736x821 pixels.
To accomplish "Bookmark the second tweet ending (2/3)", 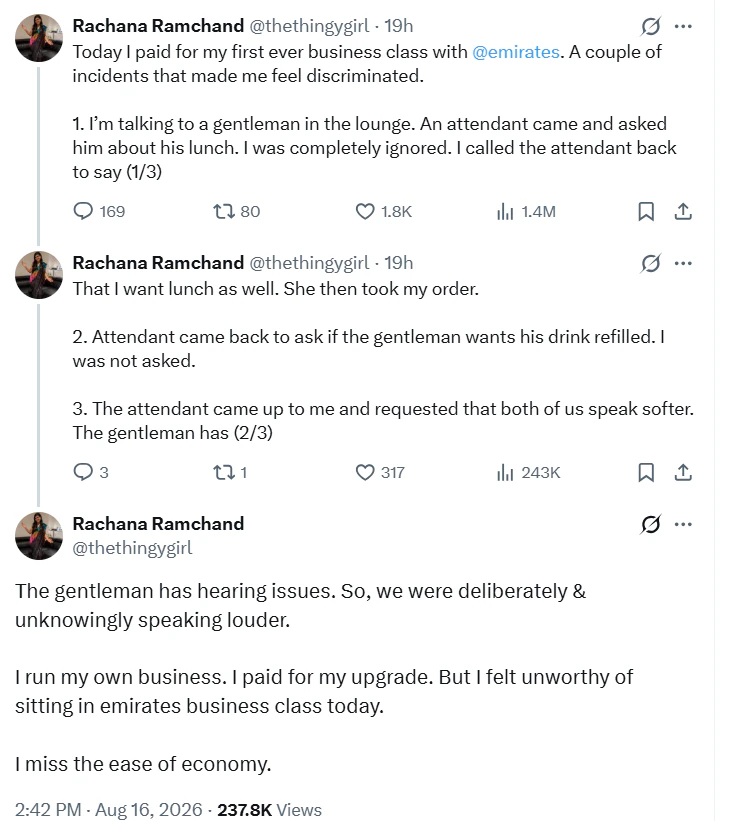I will click(646, 472).
